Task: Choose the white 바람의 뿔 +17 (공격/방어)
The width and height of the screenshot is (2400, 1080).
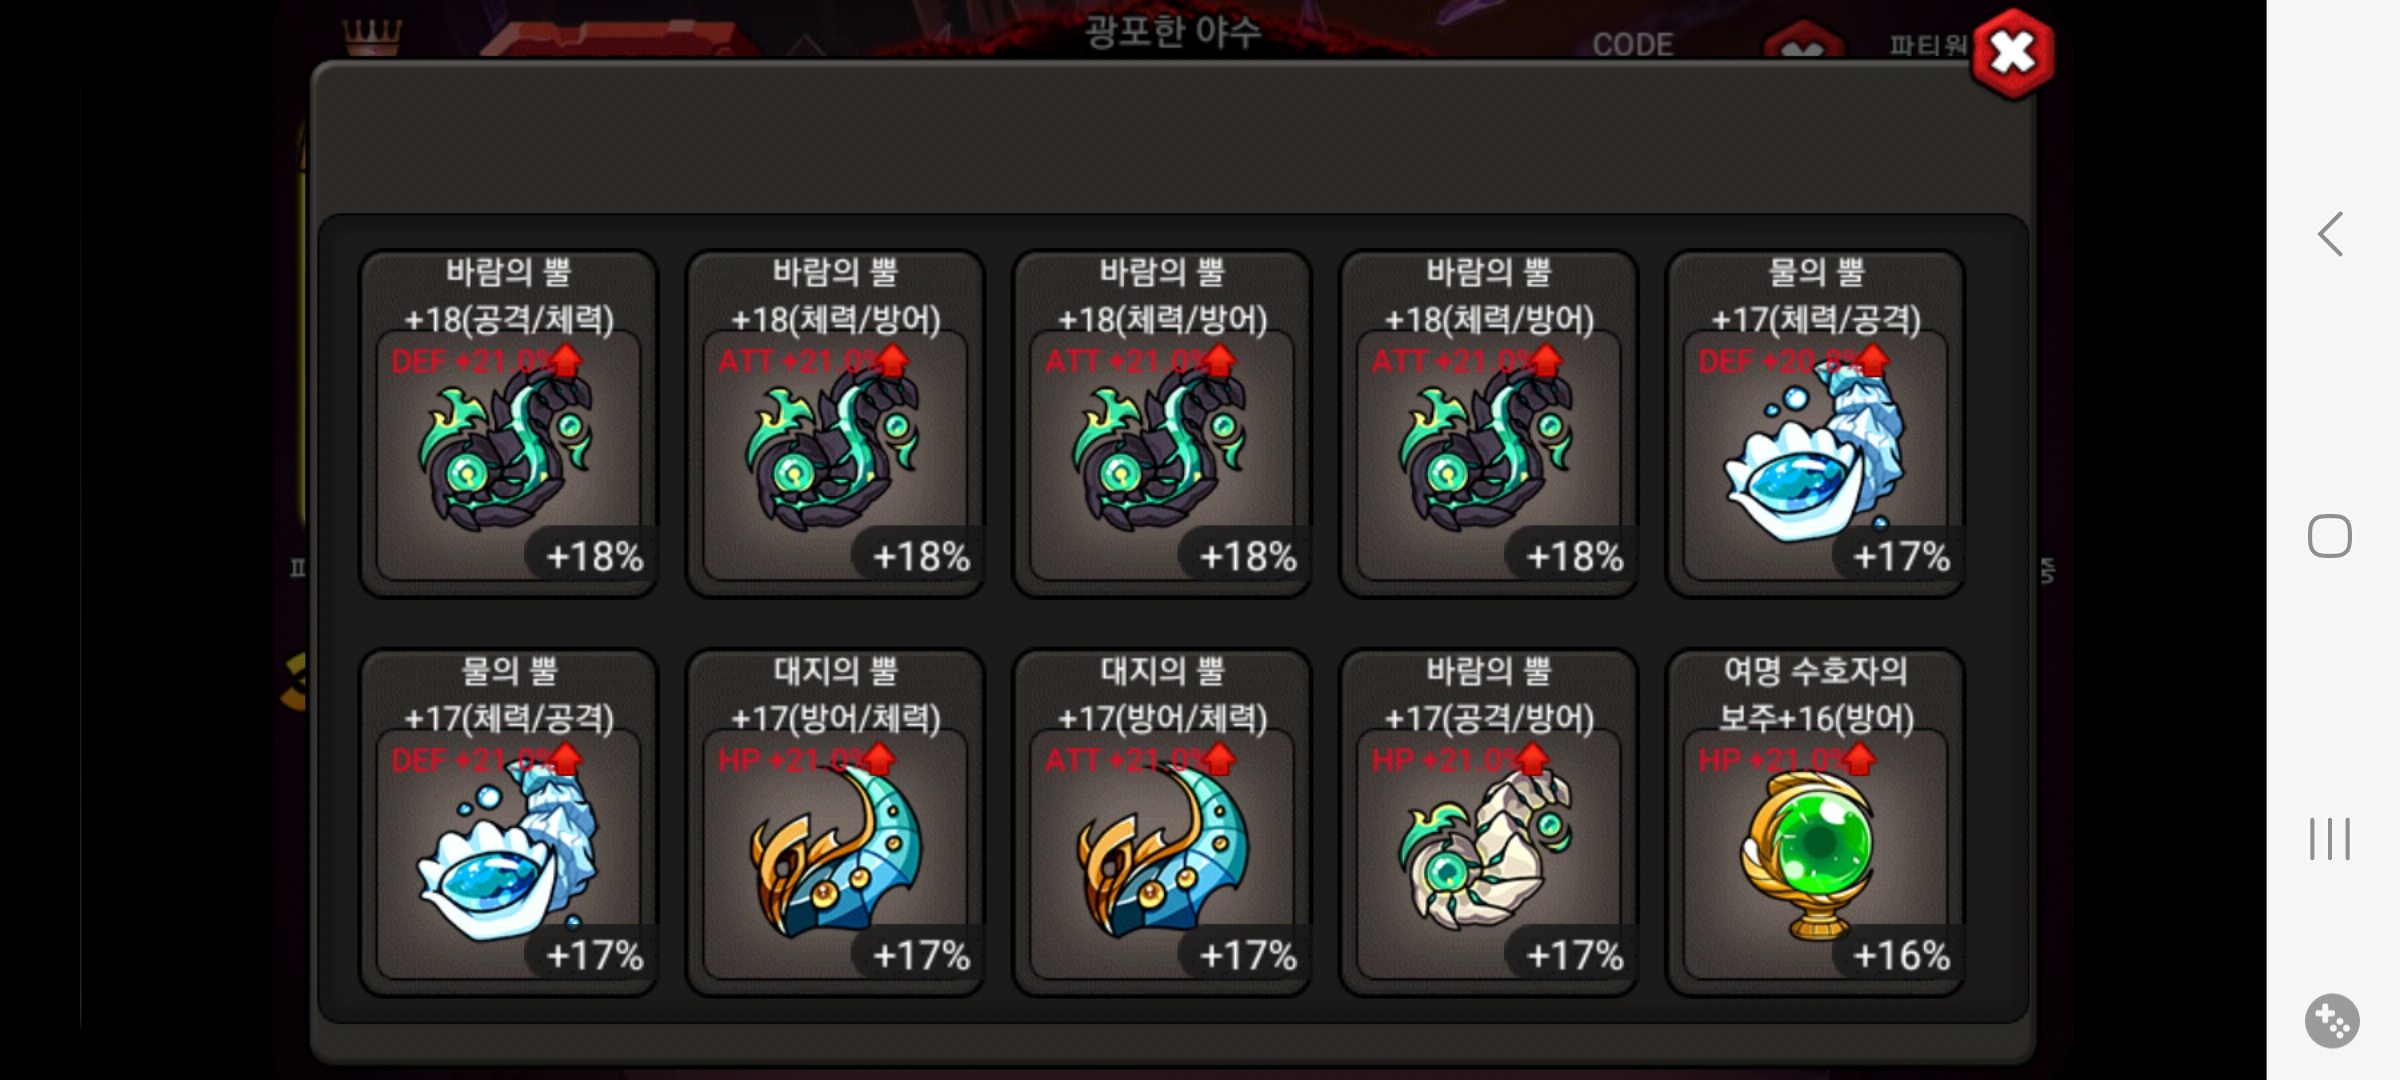Action: [1489, 823]
